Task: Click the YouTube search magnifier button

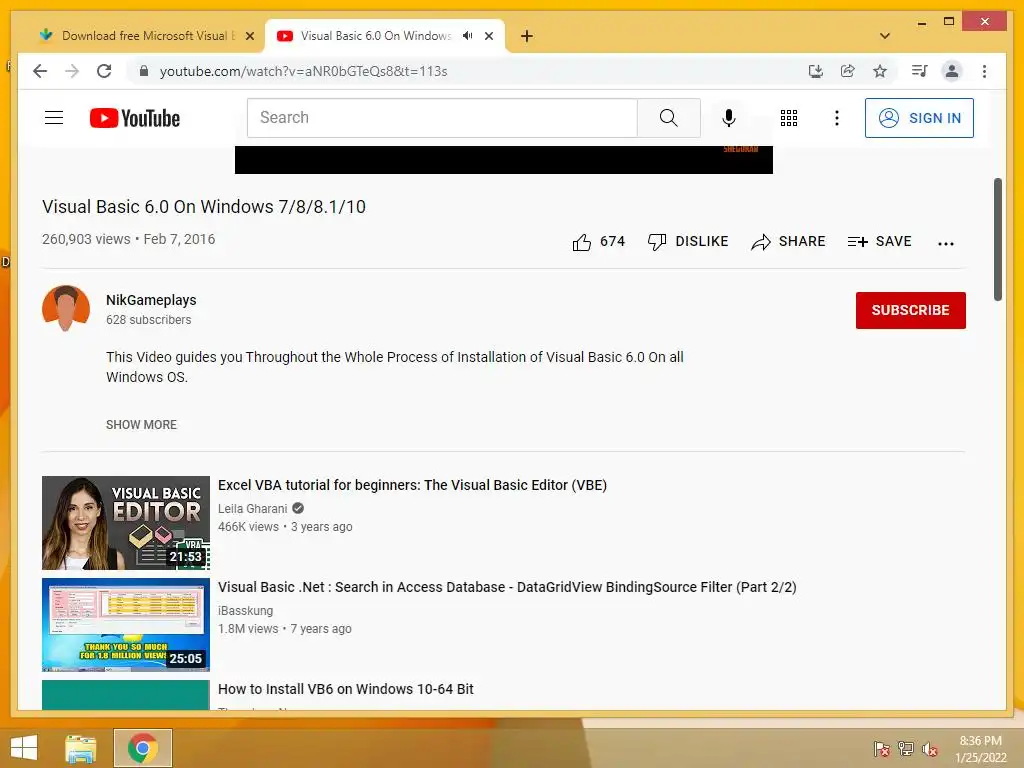Action: pyautogui.click(x=669, y=118)
